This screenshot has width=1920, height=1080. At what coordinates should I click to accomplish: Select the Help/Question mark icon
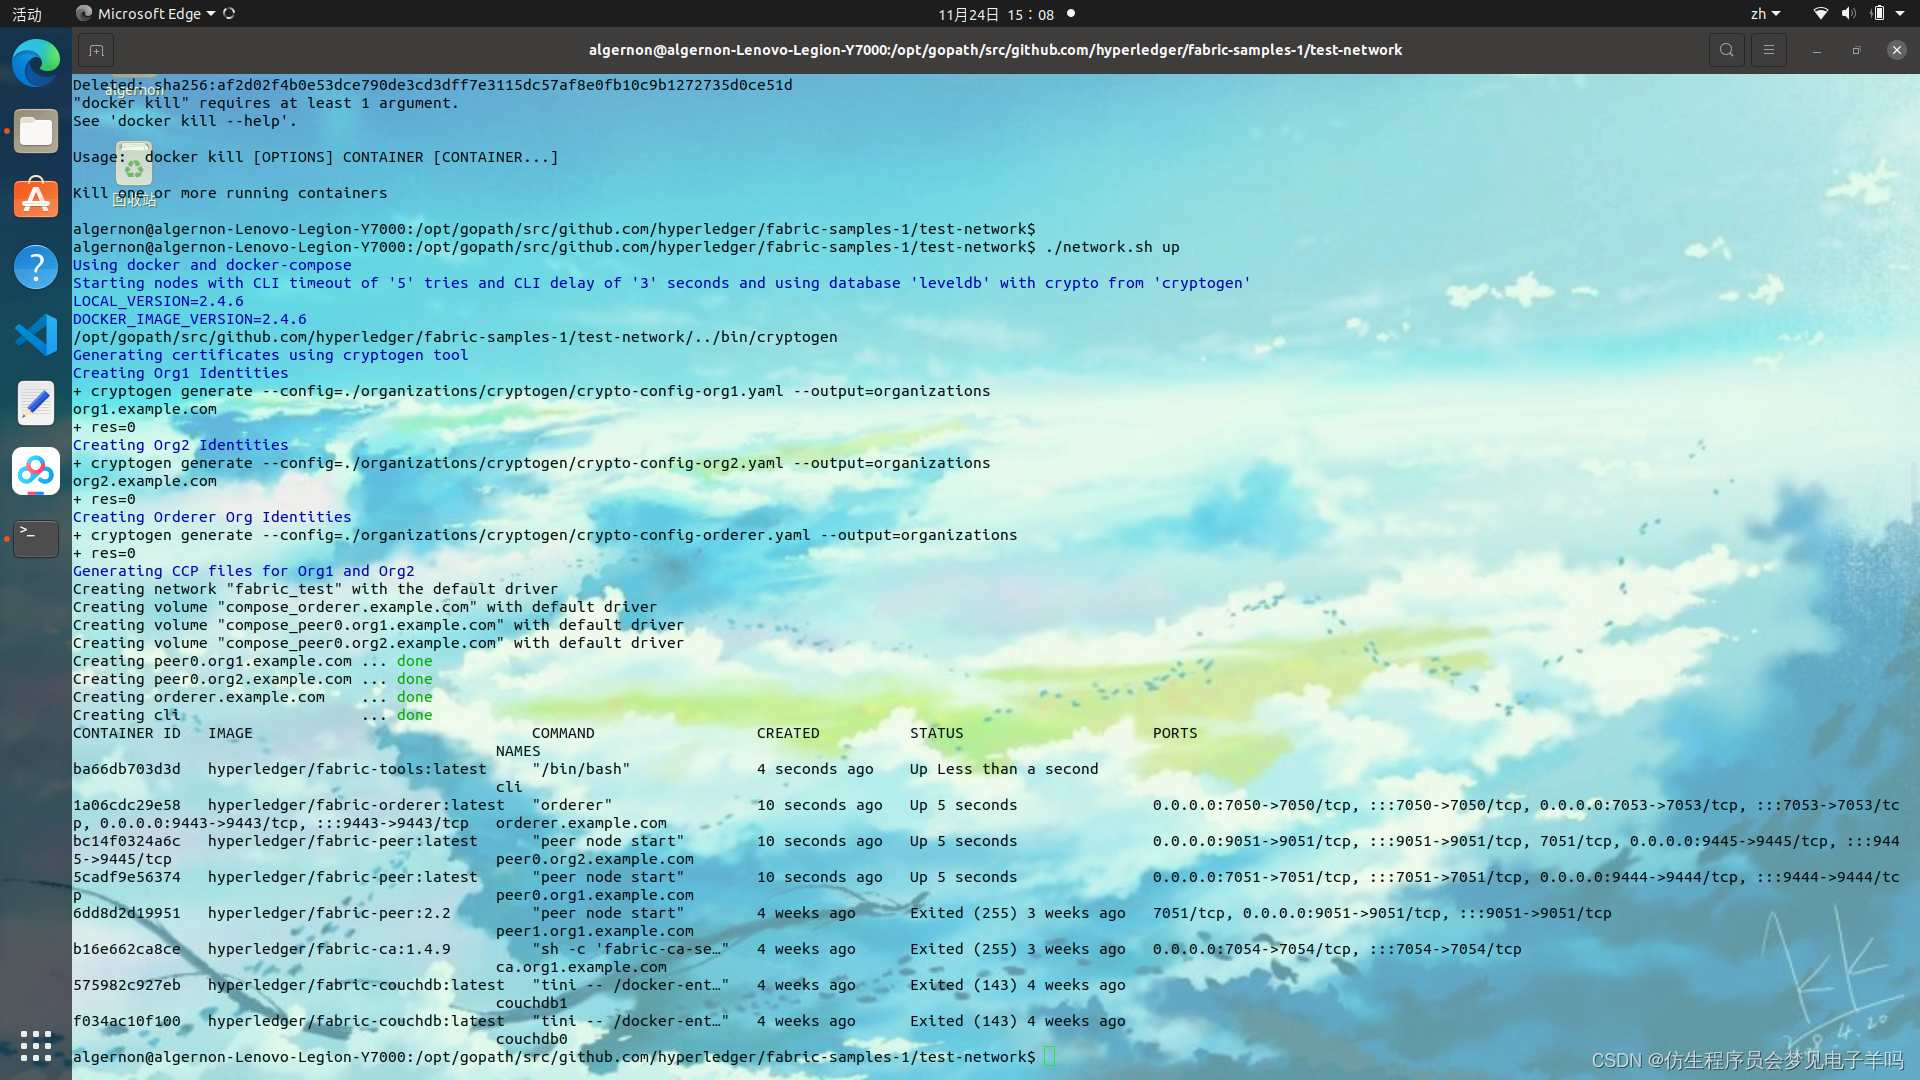34,266
